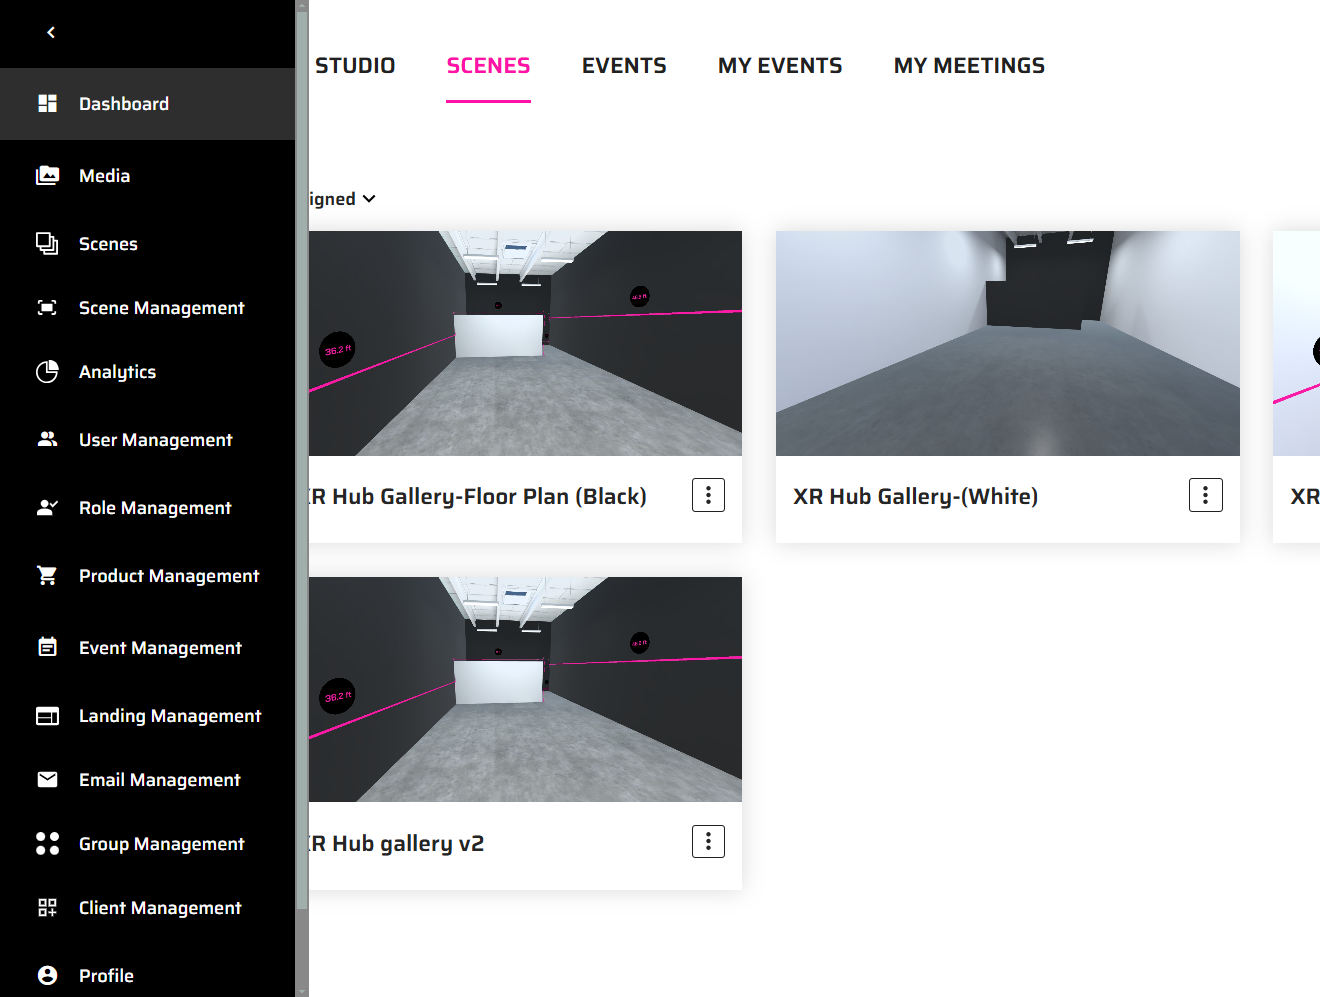
Task: Click the Profile avatar icon
Action: 47,975
